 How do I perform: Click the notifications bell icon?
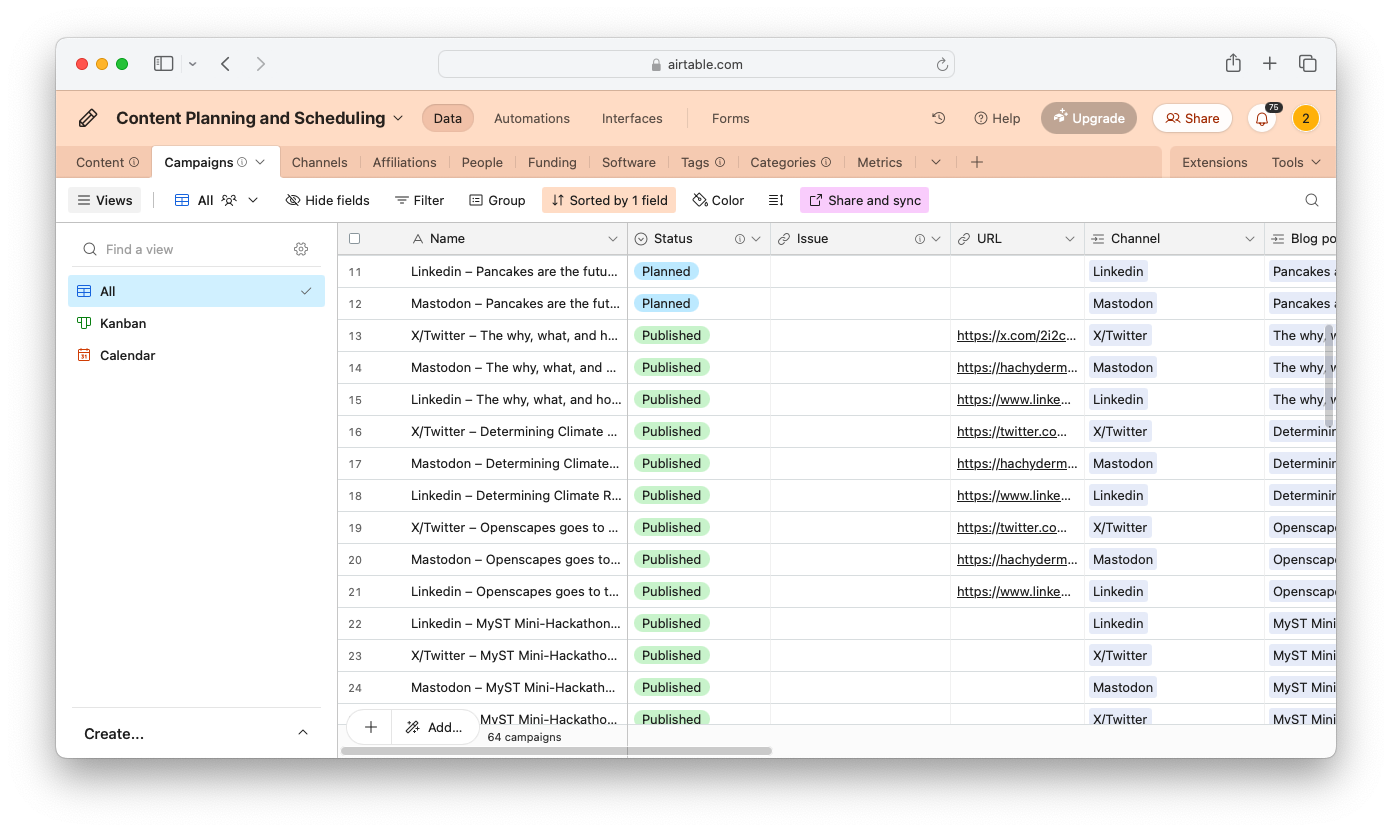(x=1262, y=118)
